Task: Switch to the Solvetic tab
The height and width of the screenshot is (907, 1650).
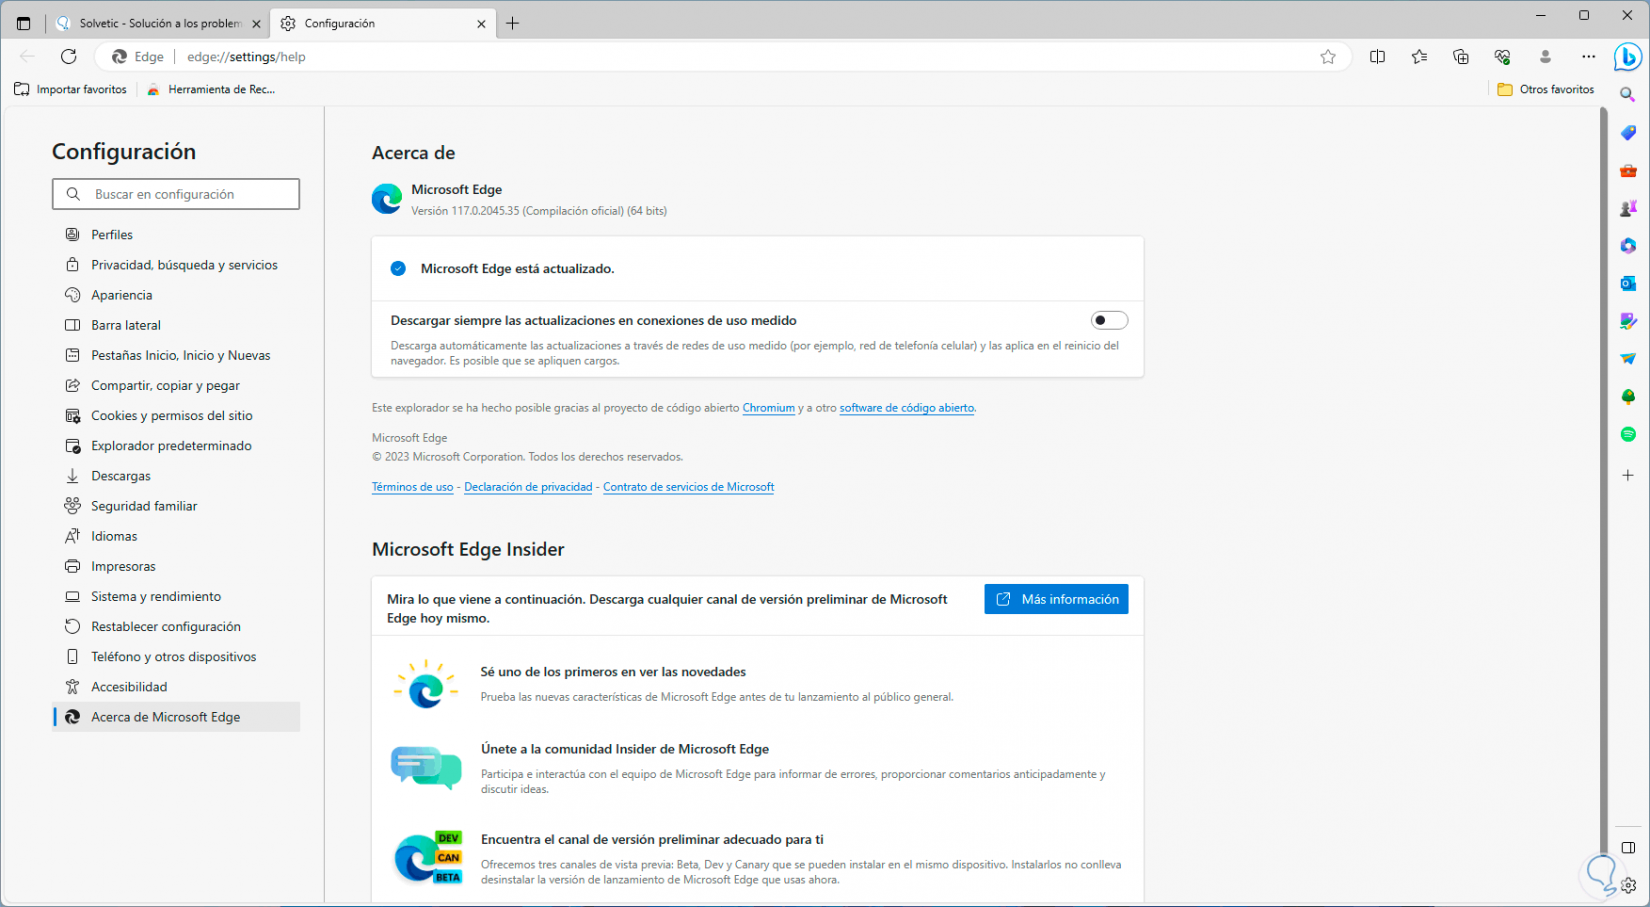Action: click(x=160, y=23)
